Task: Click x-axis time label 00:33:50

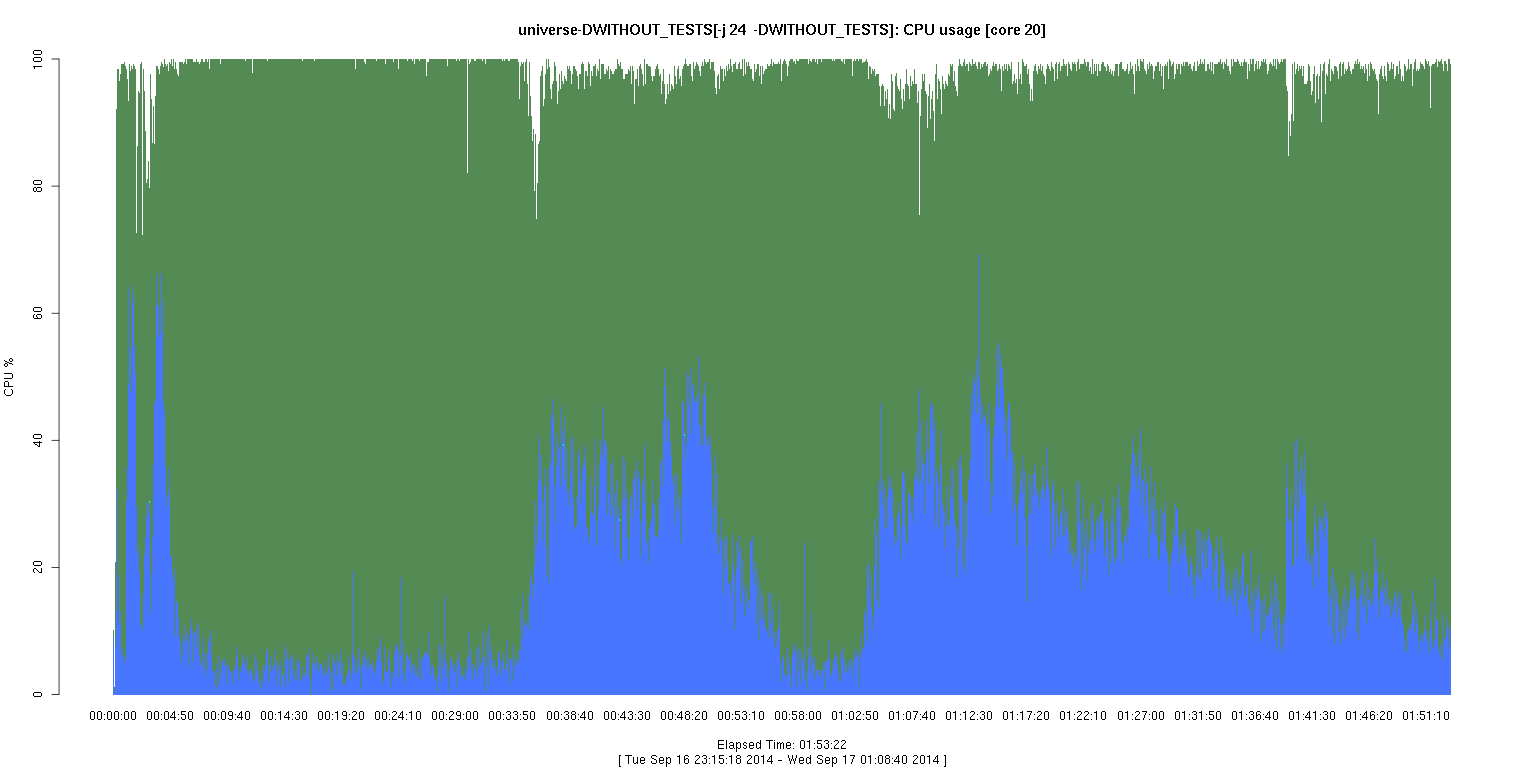Action: [513, 716]
